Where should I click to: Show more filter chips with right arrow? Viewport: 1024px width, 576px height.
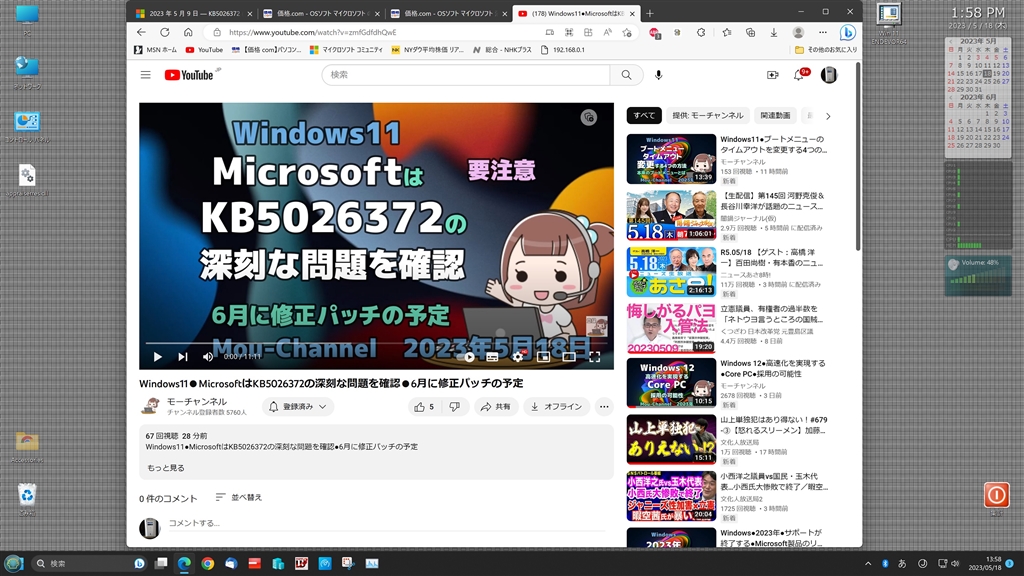pyautogui.click(x=828, y=116)
